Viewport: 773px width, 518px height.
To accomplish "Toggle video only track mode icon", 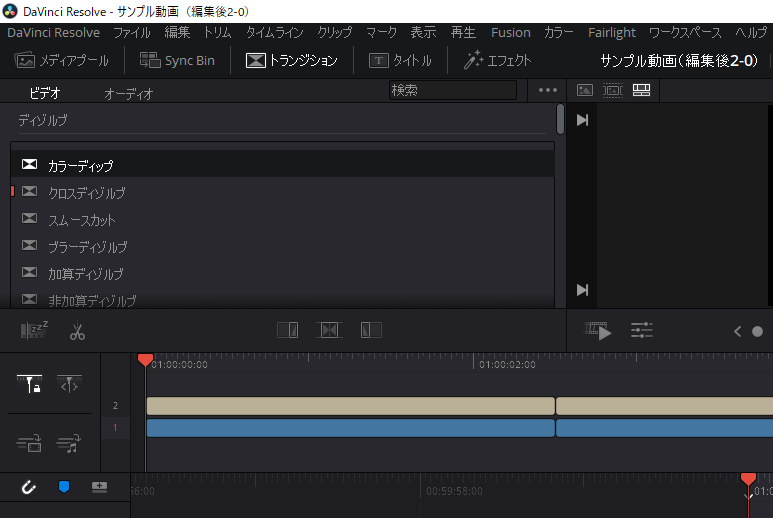I will (x=29, y=444).
